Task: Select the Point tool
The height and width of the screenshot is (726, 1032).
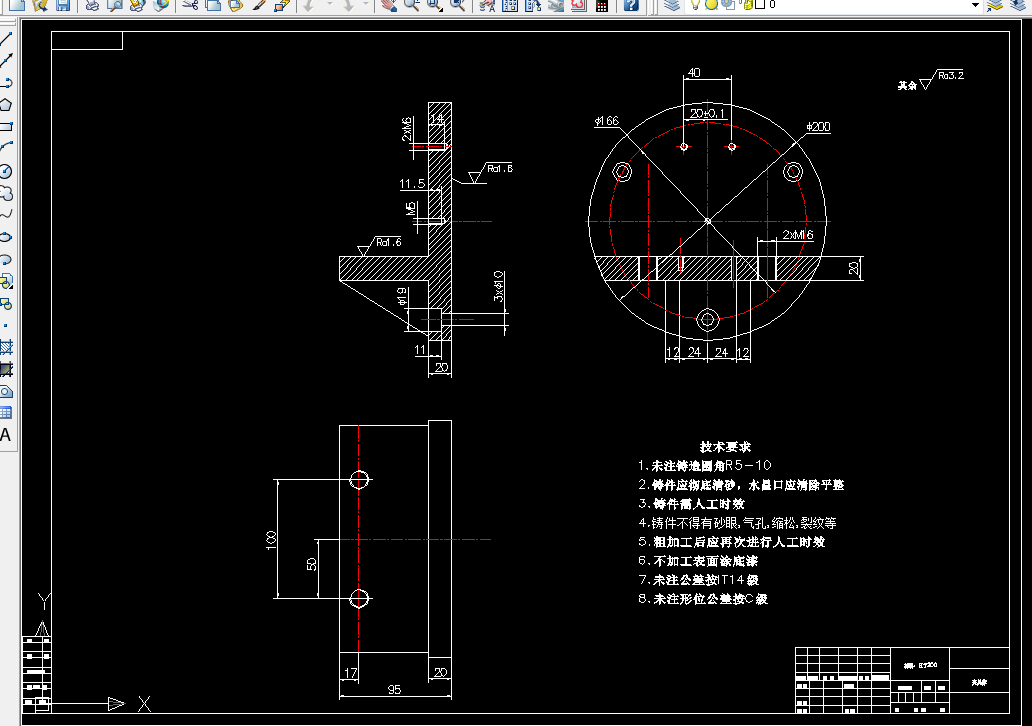Action: coord(6,325)
